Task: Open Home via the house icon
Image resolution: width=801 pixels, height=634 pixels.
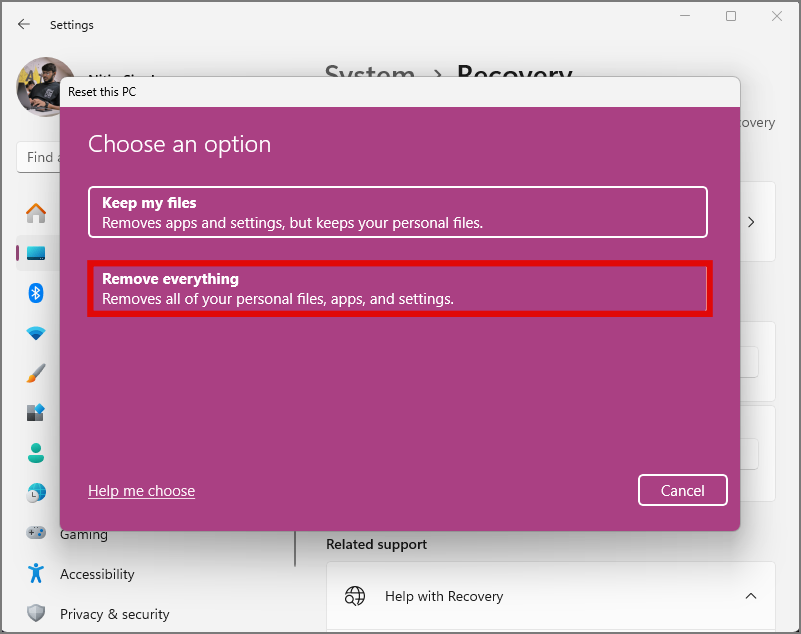Action: pyautogui.click(x=36, y=213)
